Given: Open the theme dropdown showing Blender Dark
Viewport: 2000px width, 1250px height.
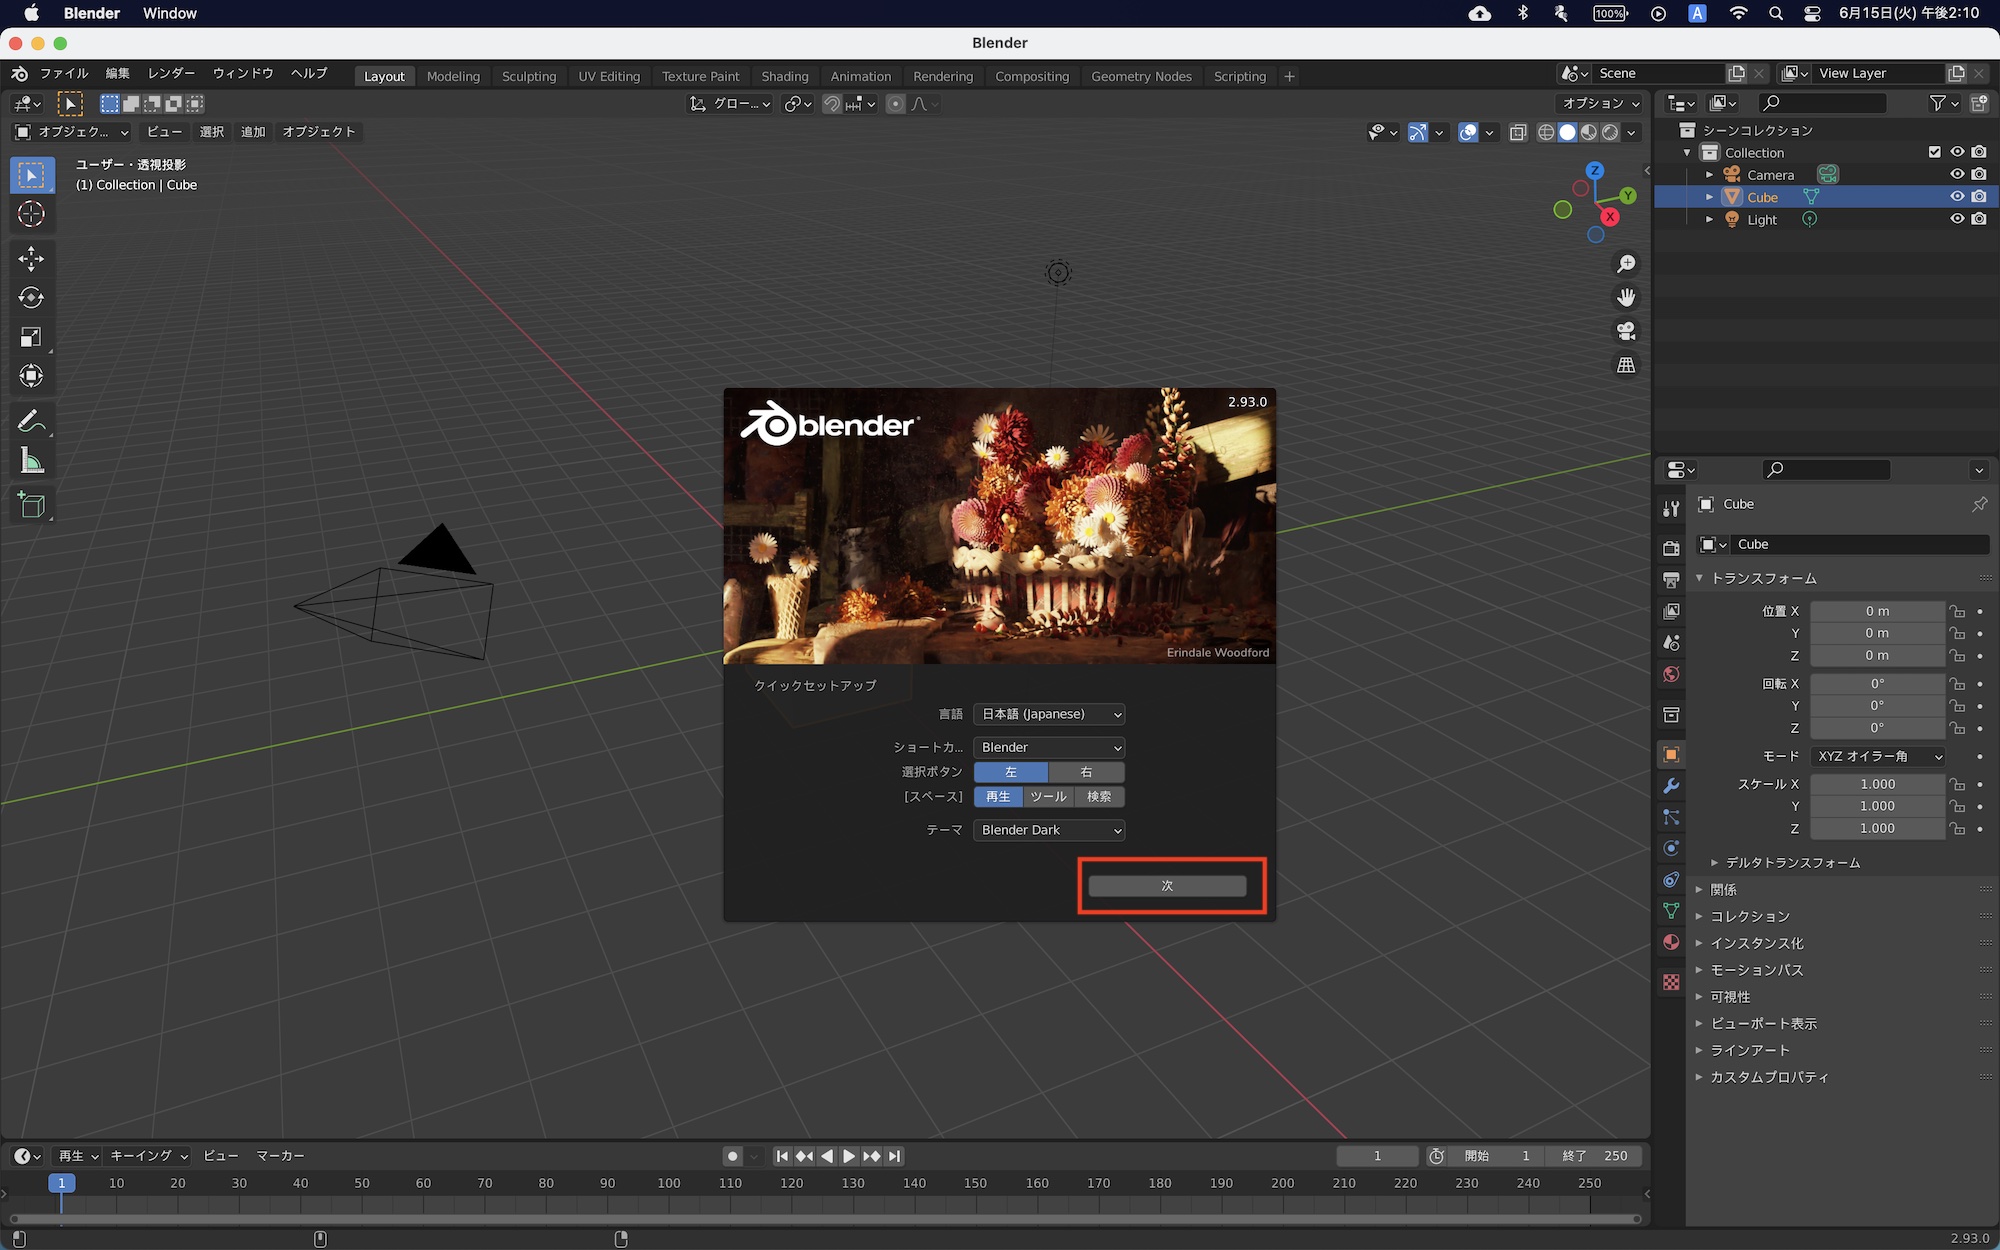Looking at the screenshot, I should (x=1049, y=830).
